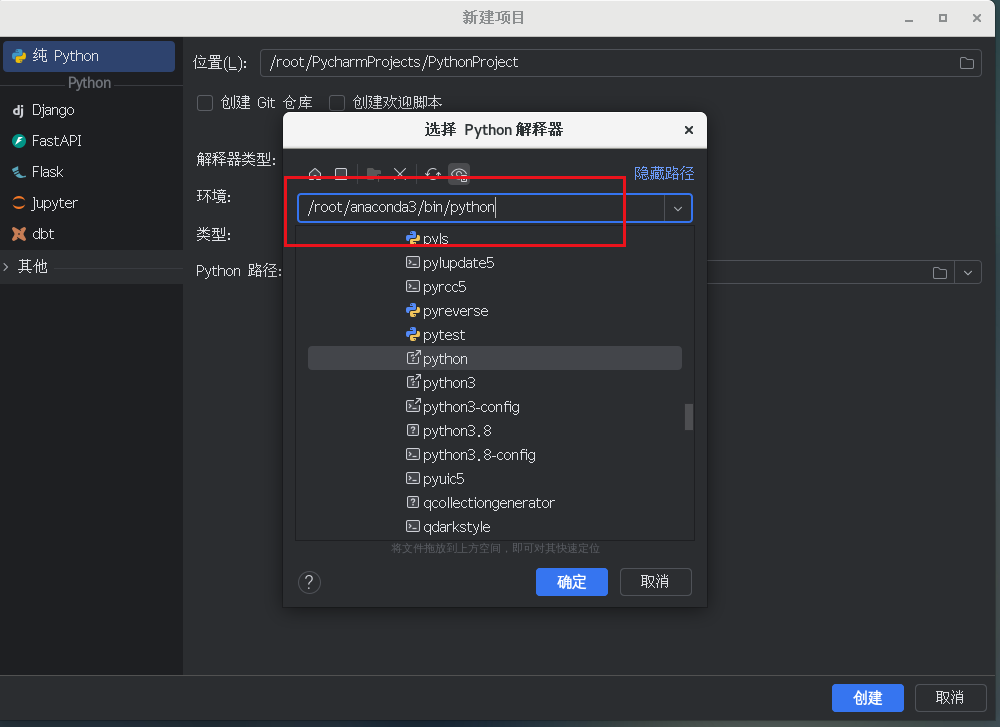Screen dimensions: 1000x727
Task: Confirm with 确定 button
Action: click(571, 582)
